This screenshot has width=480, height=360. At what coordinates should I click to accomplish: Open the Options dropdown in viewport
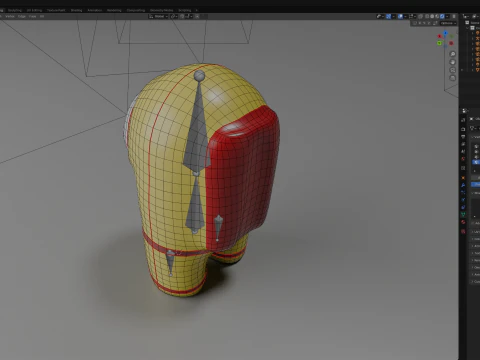pyautogui.click(x=448, y=23)
